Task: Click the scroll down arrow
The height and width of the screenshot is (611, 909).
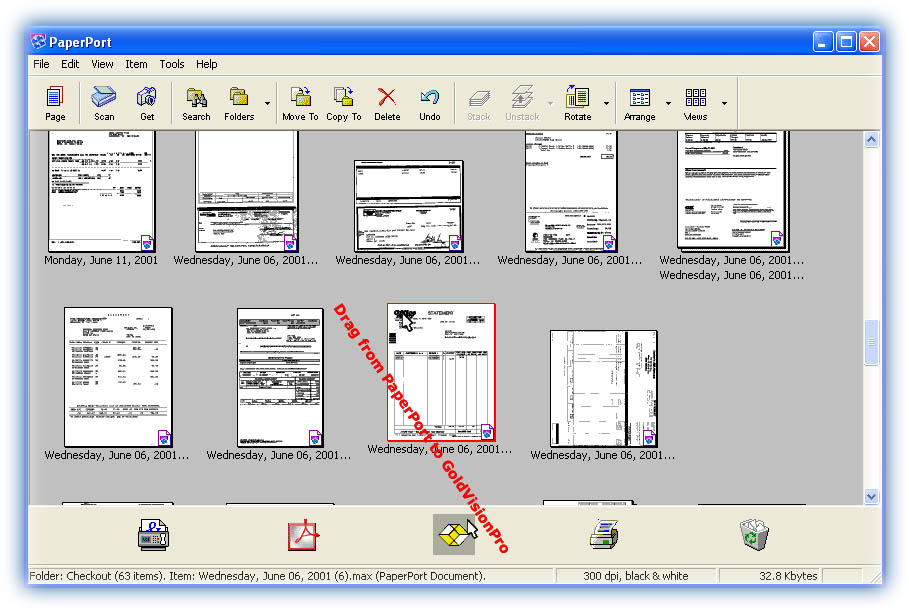Action: click(x=871, y=496)
